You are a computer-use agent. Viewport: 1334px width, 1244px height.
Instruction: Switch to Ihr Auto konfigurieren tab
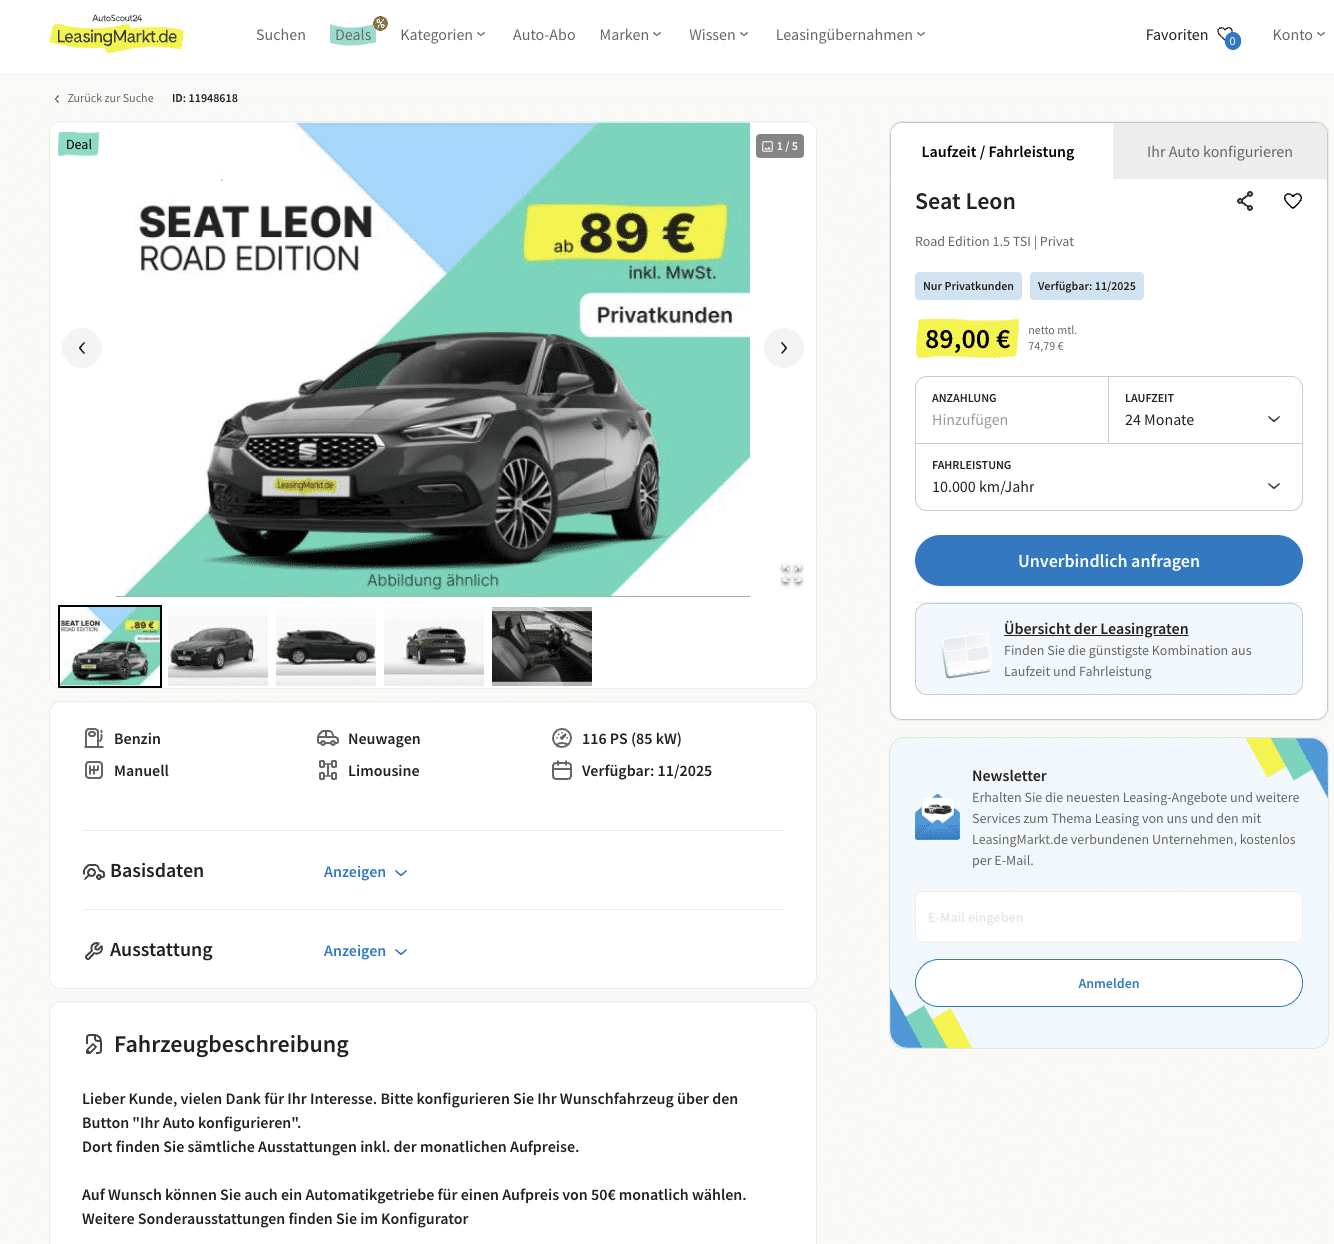point(1219,152)
